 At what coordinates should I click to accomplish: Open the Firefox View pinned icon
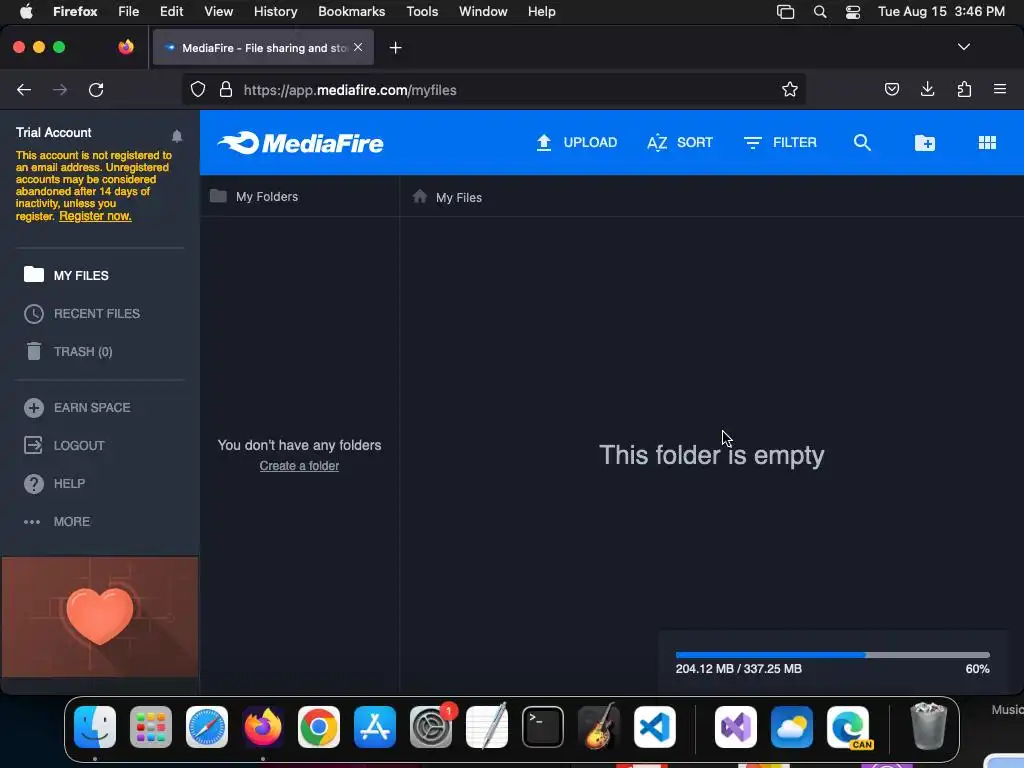[126, 47]
